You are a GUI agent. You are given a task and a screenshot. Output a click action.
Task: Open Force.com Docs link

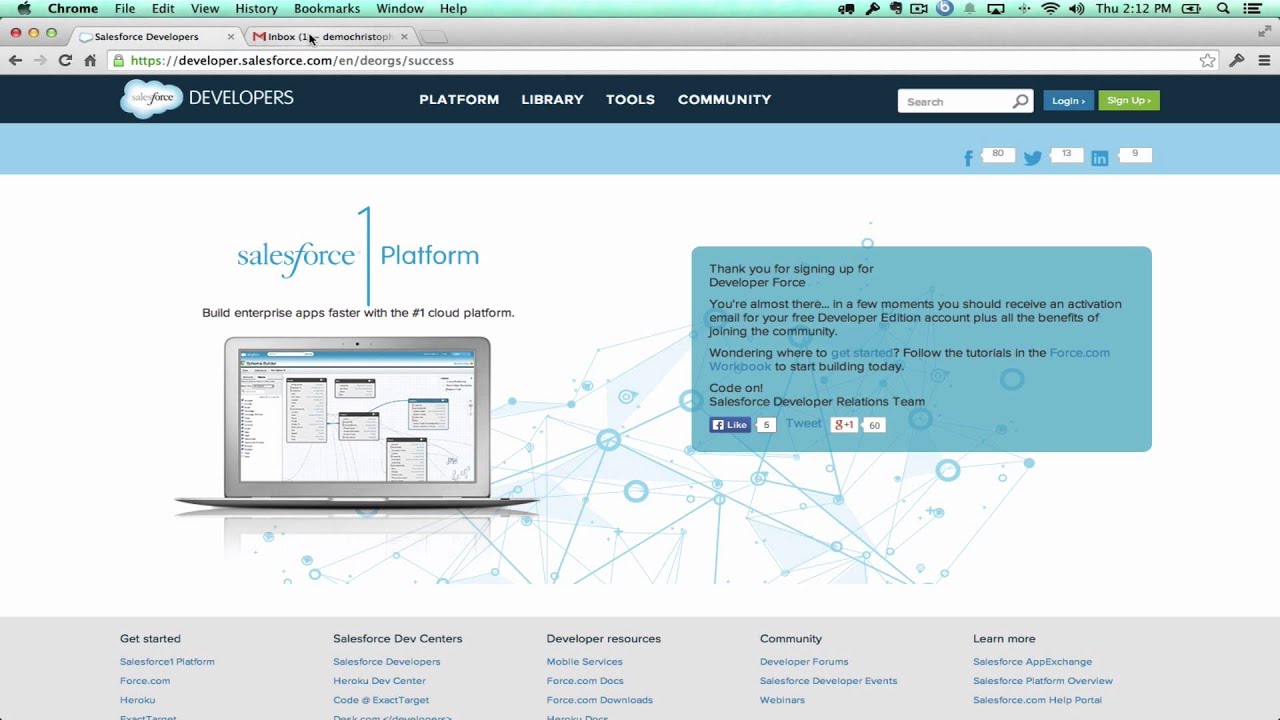pyautogui.click(x=585, y=680)
